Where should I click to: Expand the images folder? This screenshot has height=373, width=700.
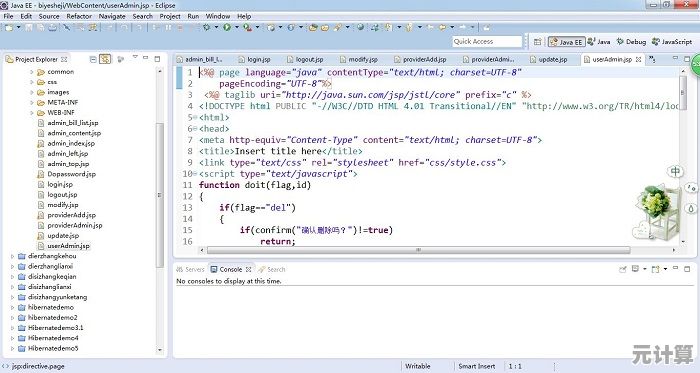(x=32, y=92)
